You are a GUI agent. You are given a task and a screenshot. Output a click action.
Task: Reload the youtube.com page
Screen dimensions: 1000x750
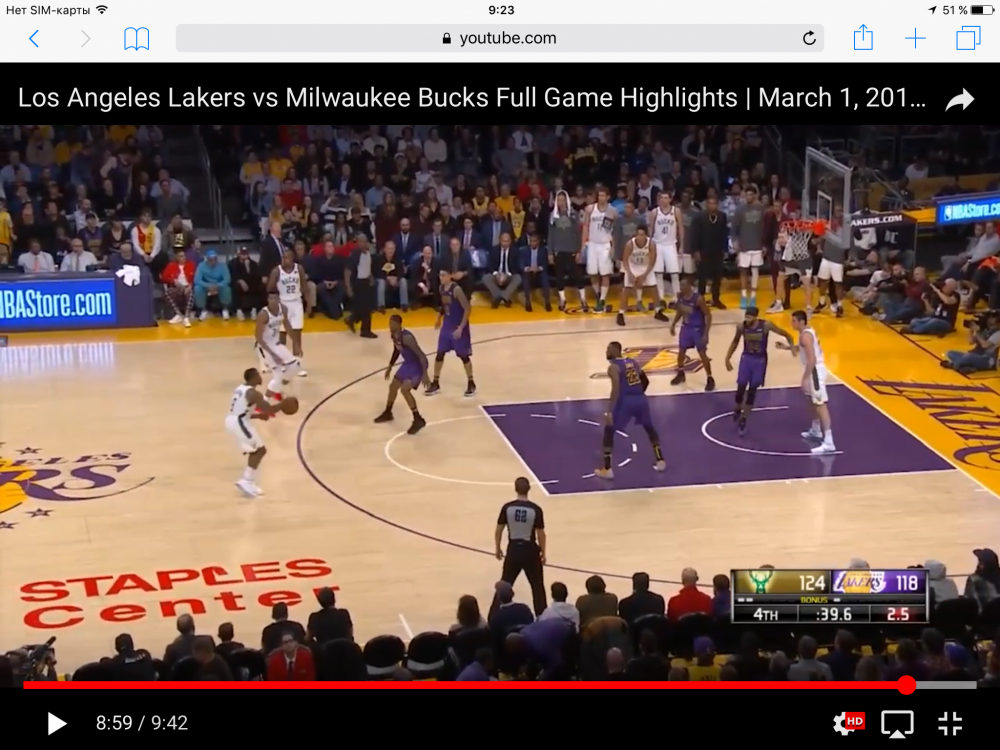tap(809, 39)
